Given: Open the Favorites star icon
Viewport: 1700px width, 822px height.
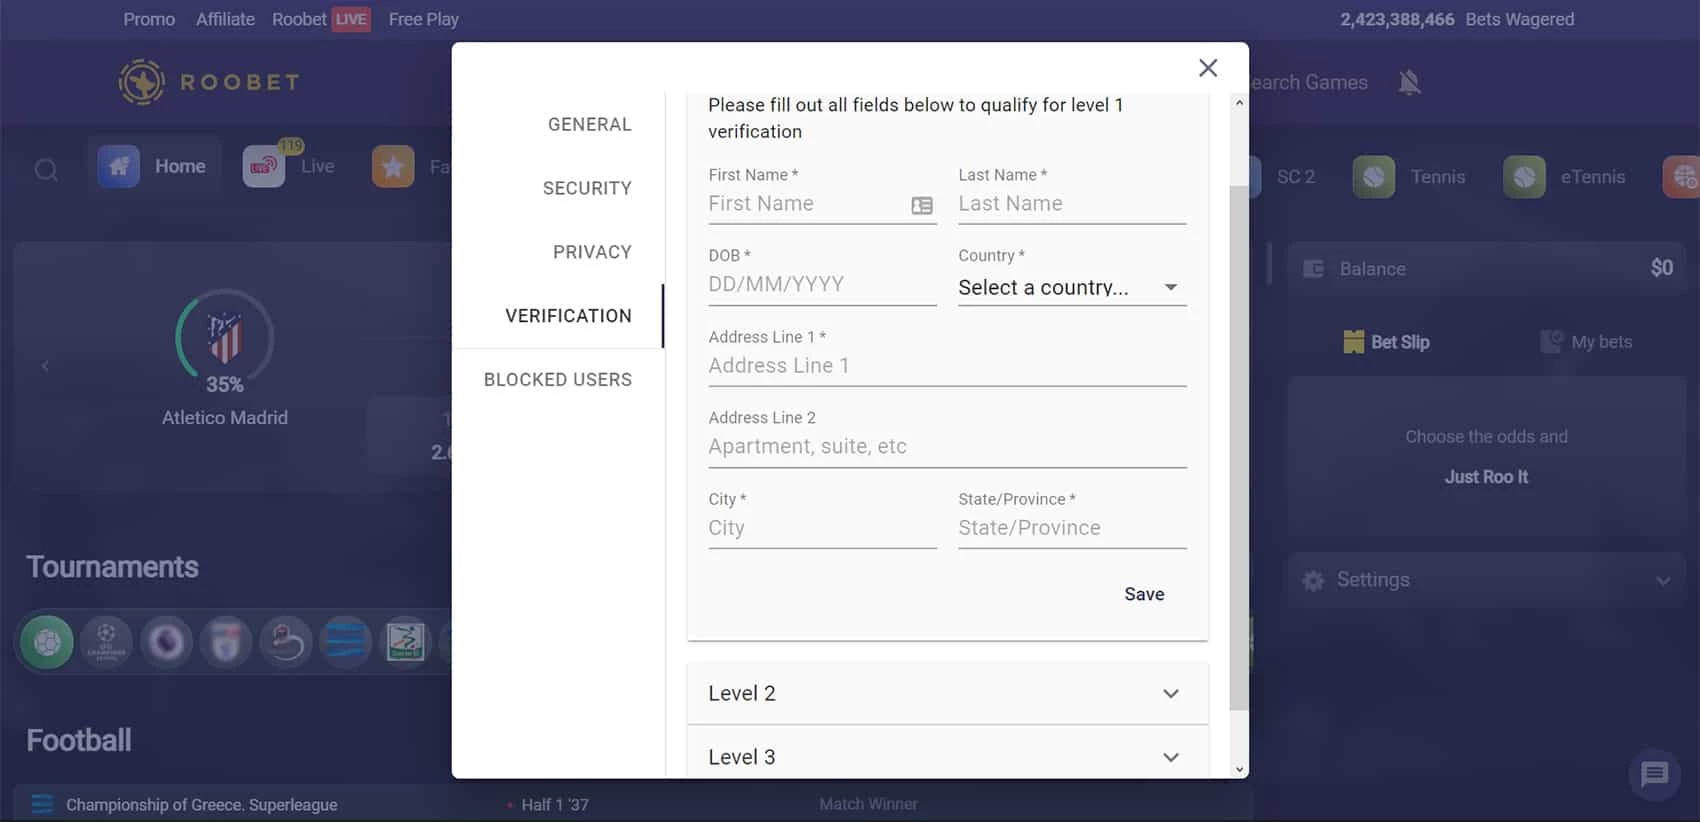Looking at the screenshot, I should (x=393, y=167).
